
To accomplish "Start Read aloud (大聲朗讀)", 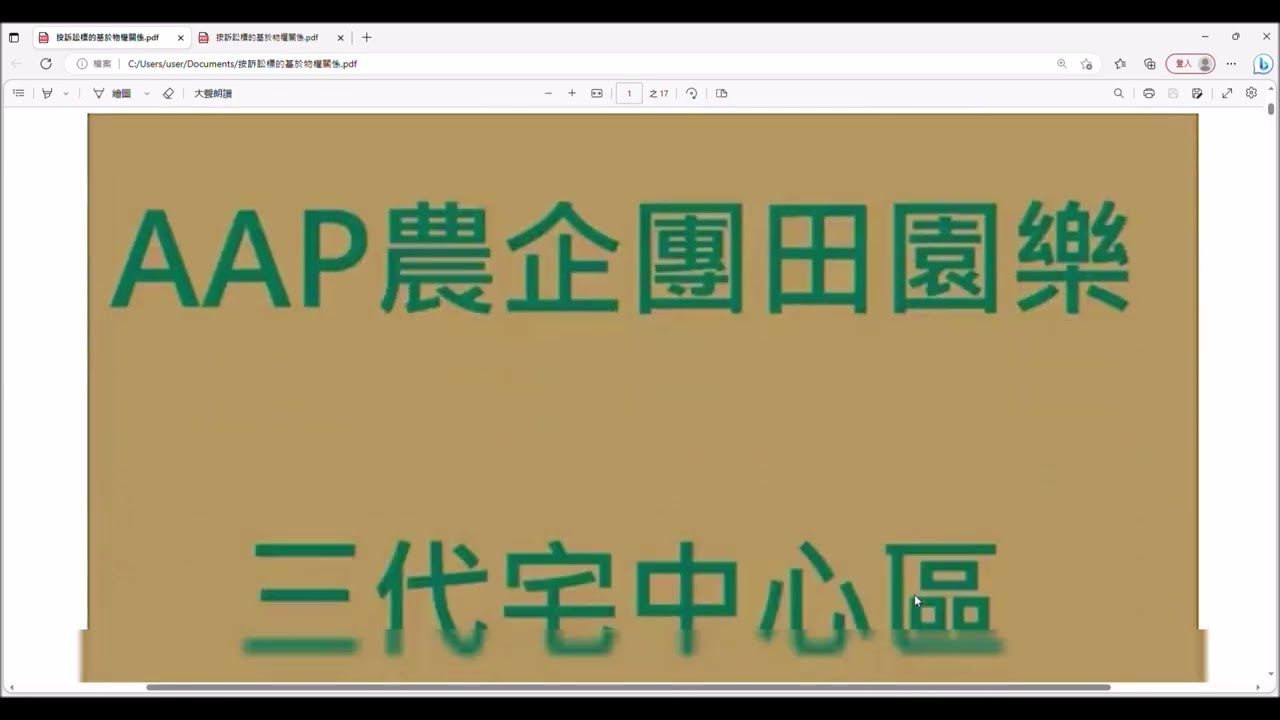I will point(213,93).
